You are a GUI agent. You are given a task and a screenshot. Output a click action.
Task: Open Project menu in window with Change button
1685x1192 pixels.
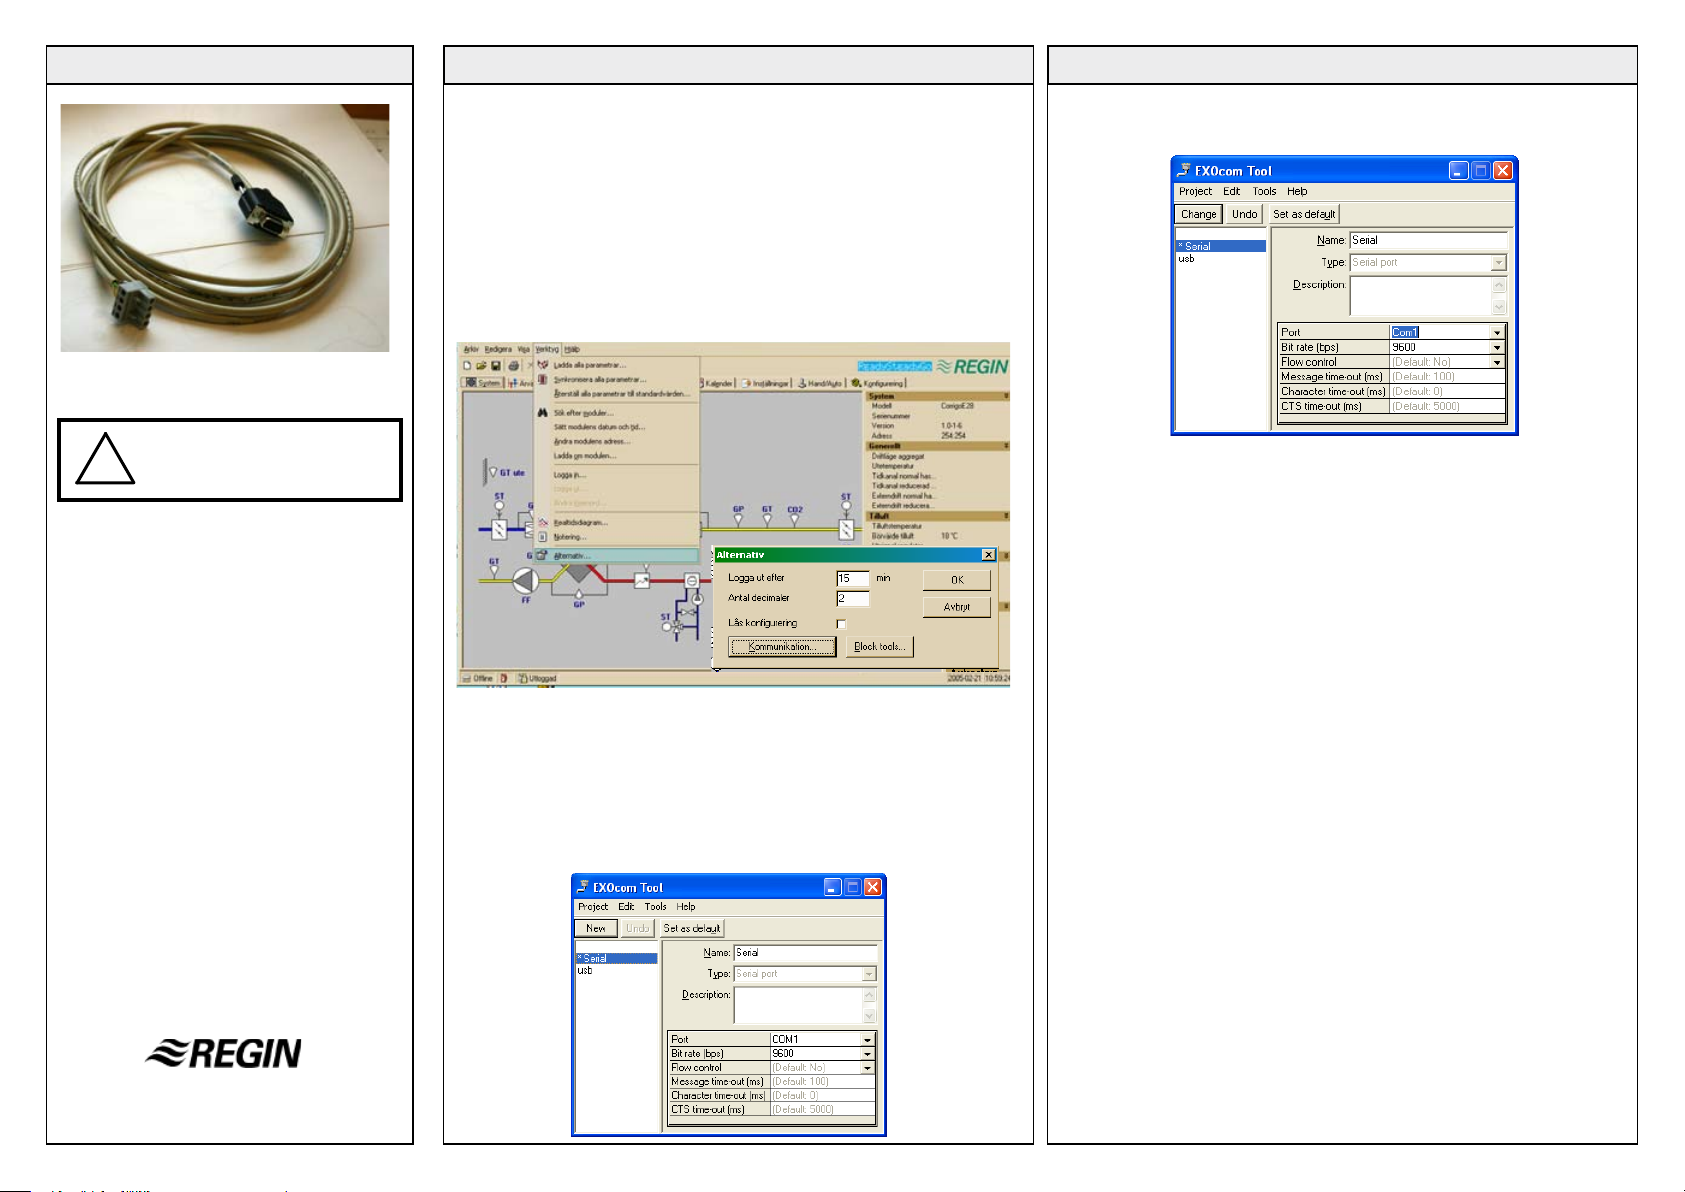[1195, 191]
